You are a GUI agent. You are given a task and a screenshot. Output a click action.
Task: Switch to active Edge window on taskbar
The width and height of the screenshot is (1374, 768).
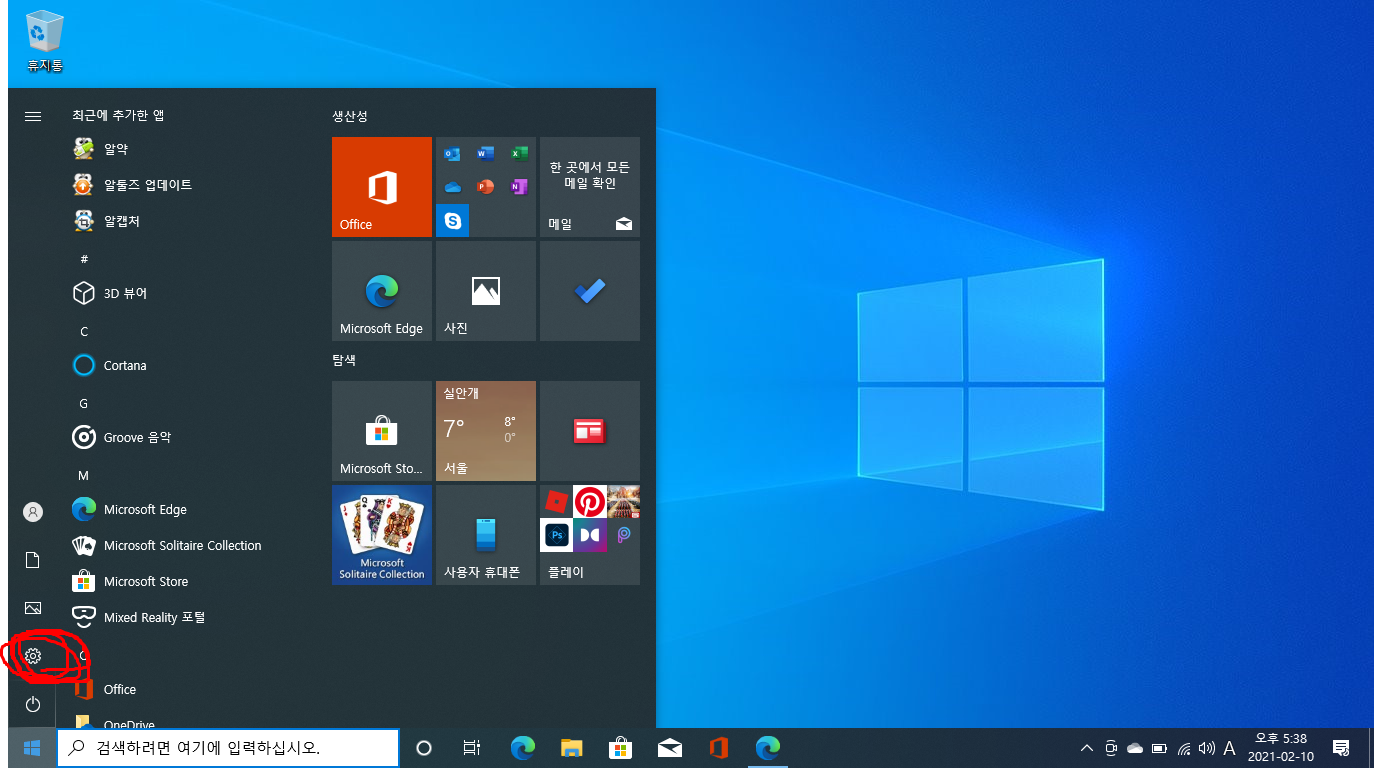(767, 747)
